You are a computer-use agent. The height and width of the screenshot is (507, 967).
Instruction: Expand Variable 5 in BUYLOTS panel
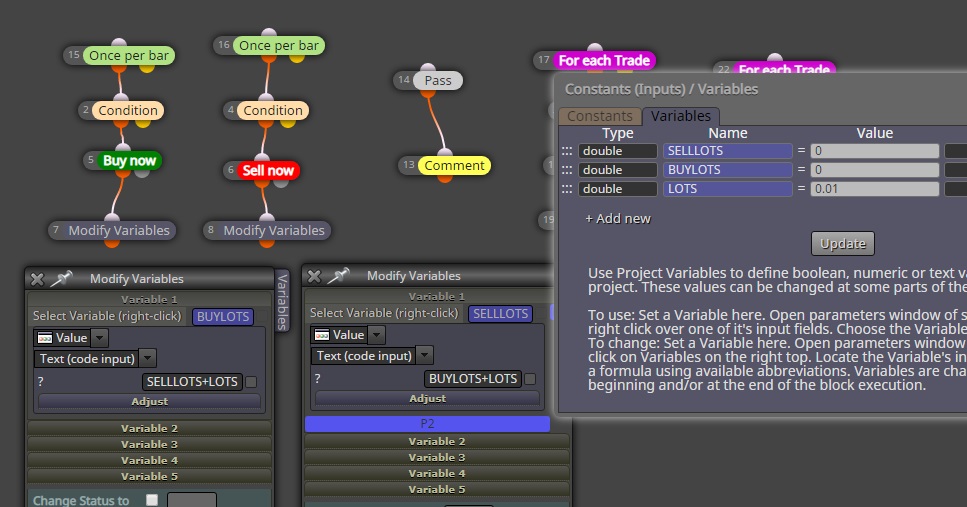[149, 476]
